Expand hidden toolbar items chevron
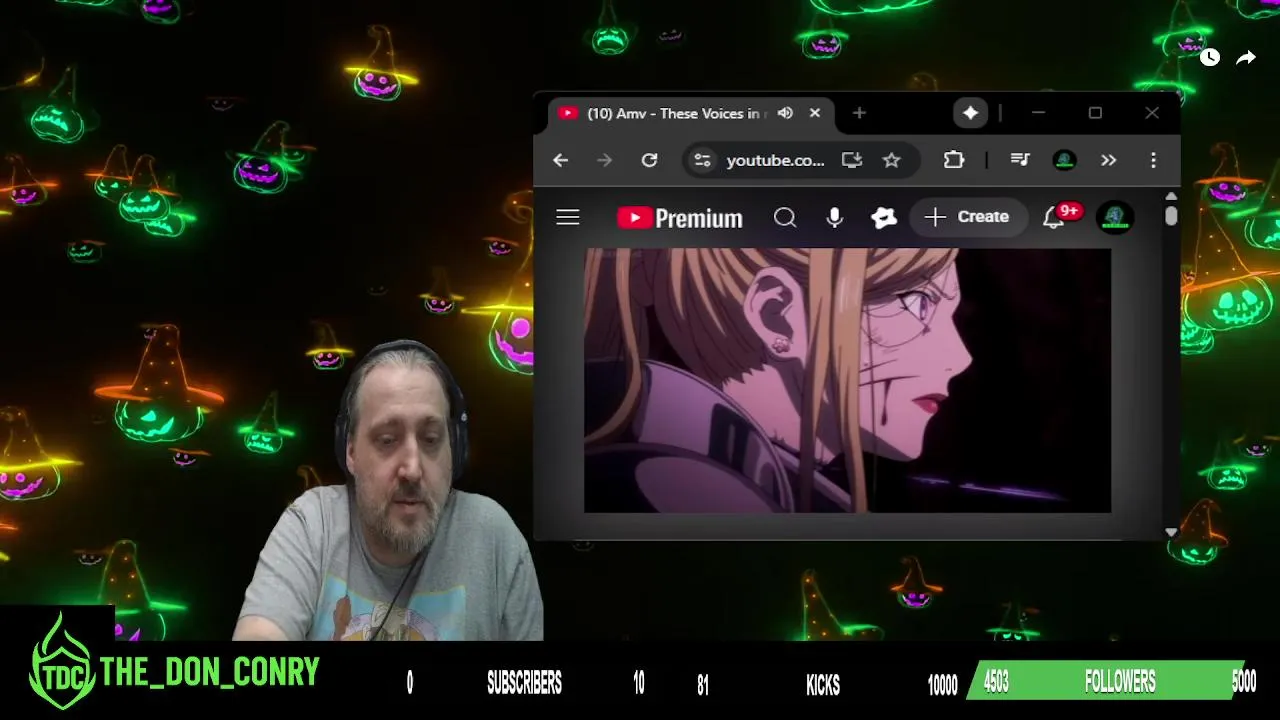Image resolution: width=1280 pixels, height=720 pixels. pyautogui.click(x=1108, y=160)
